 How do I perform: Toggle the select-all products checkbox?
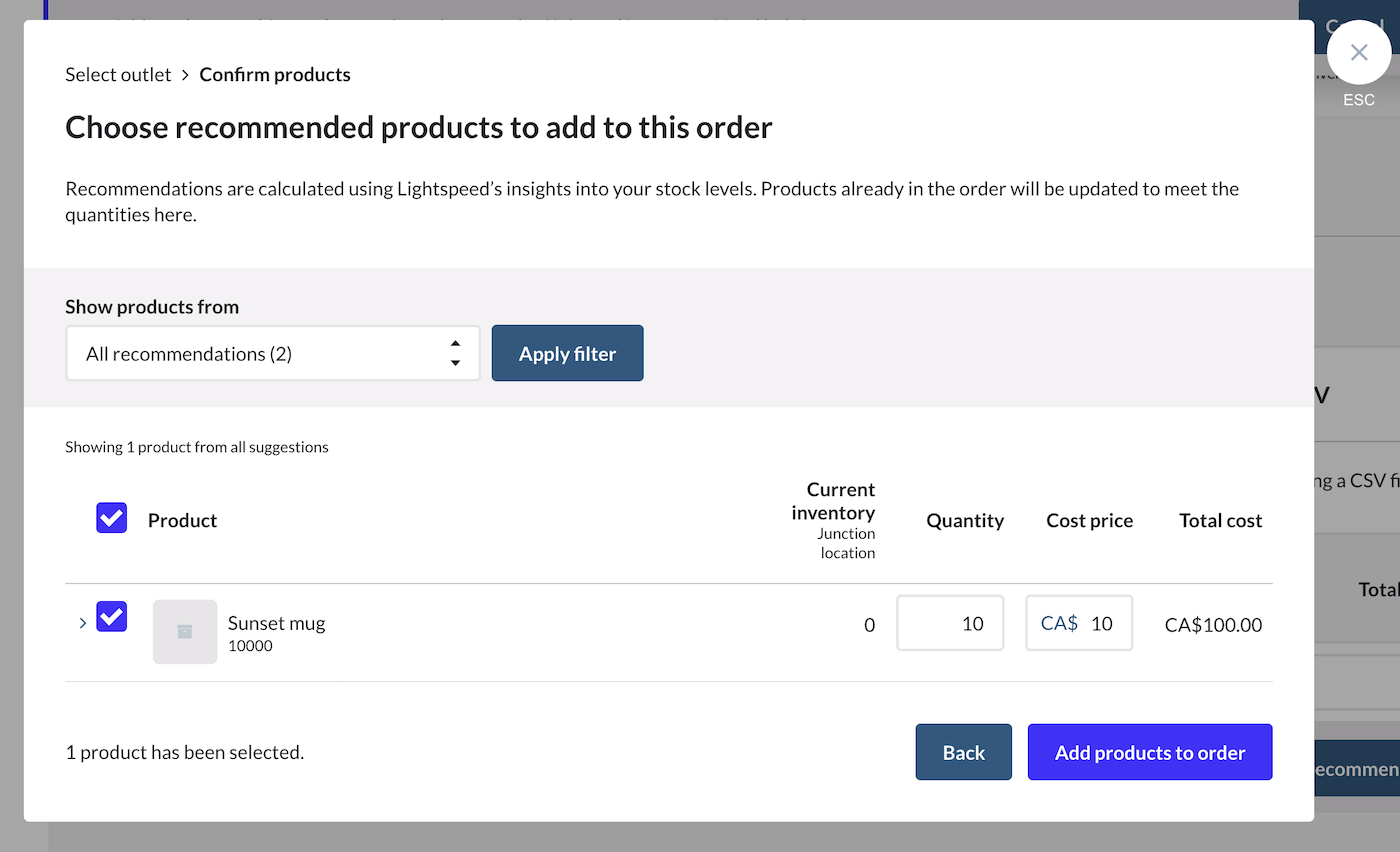click(x=111, y=518)
